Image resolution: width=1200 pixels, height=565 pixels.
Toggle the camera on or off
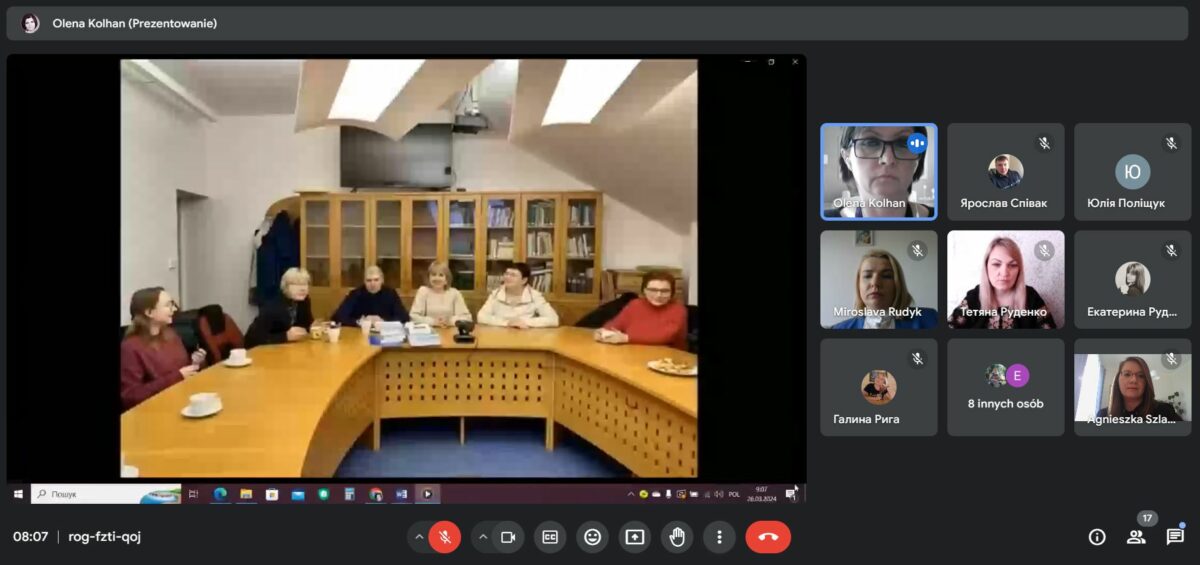point(507,537)
